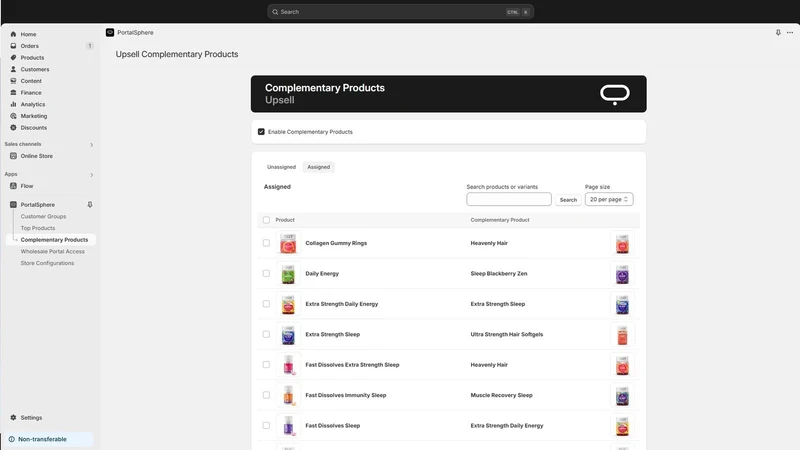This screenshot has height=450, width=800.
Task: Expand the Apps section chevron
Action: (92, 175)
